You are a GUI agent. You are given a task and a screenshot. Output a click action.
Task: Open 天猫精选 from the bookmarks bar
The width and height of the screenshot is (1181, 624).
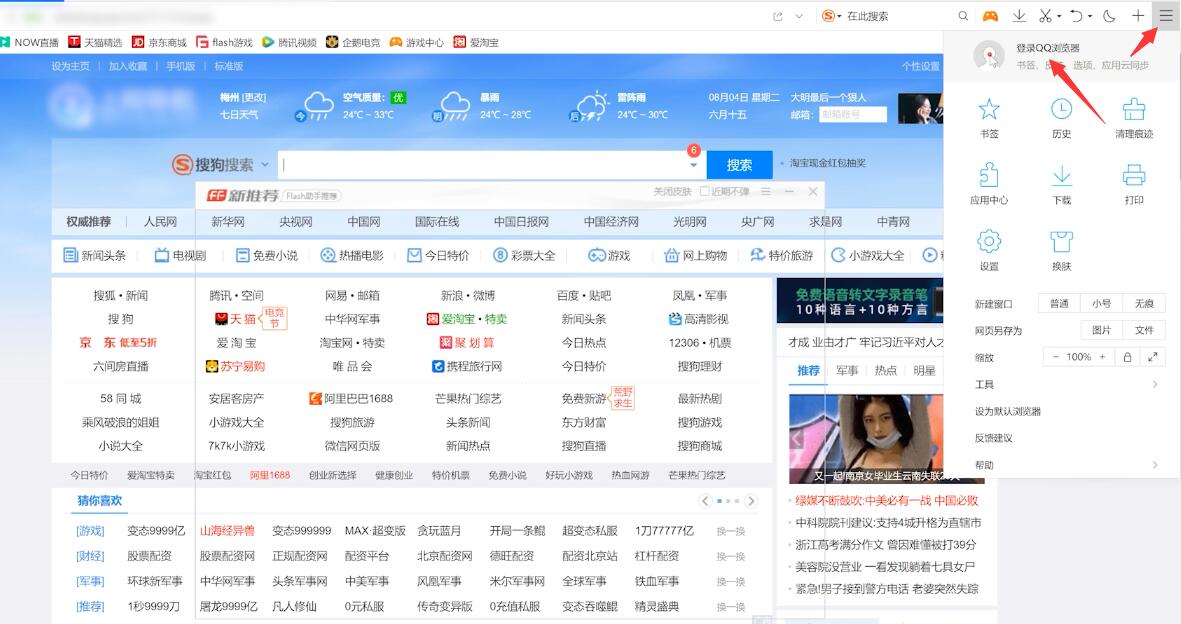(x=104, y=42)
